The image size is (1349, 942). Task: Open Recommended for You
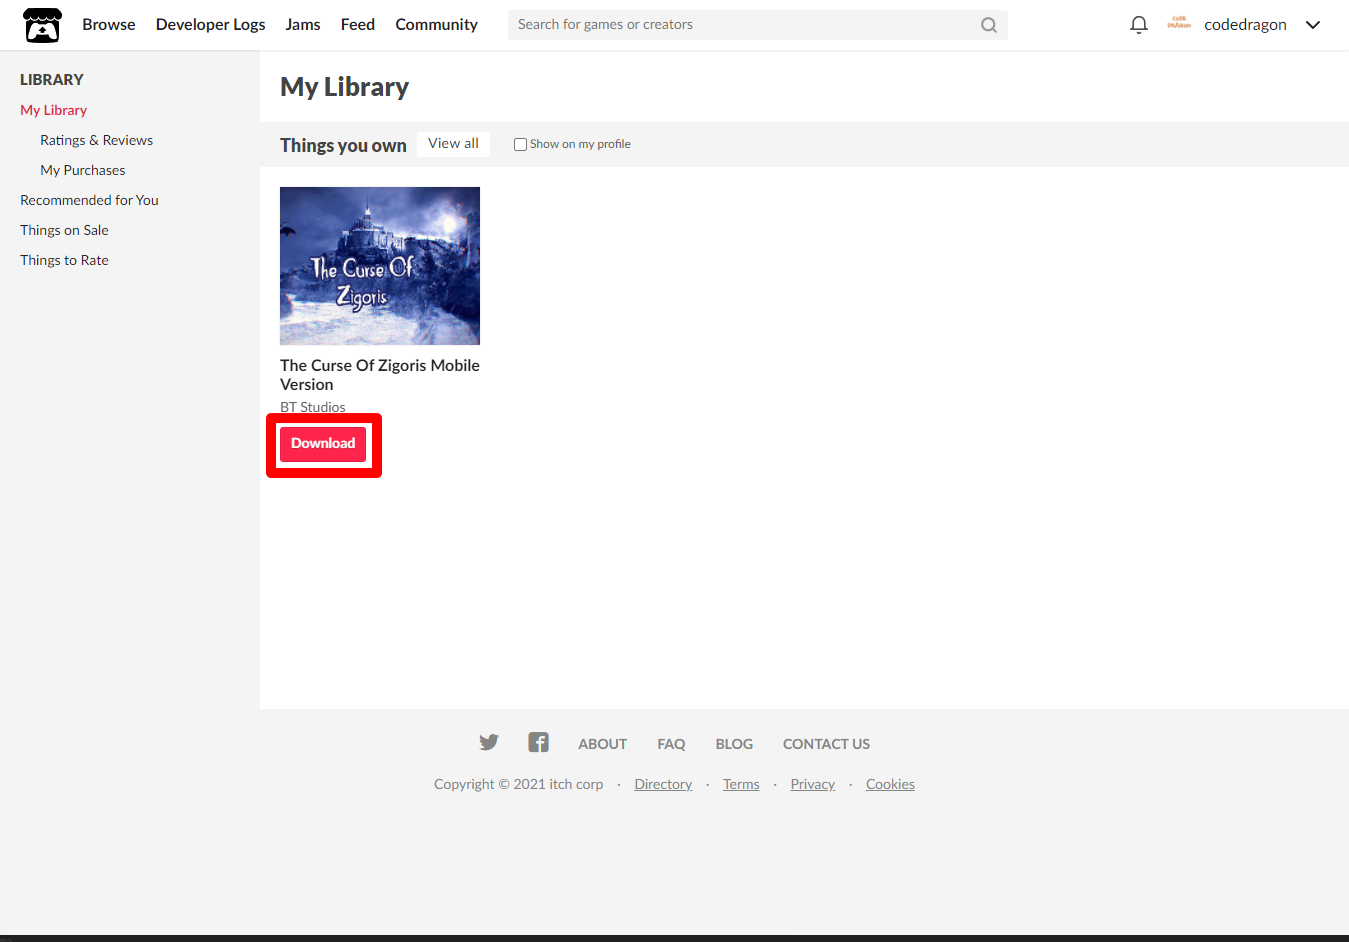tap(90, 200)
